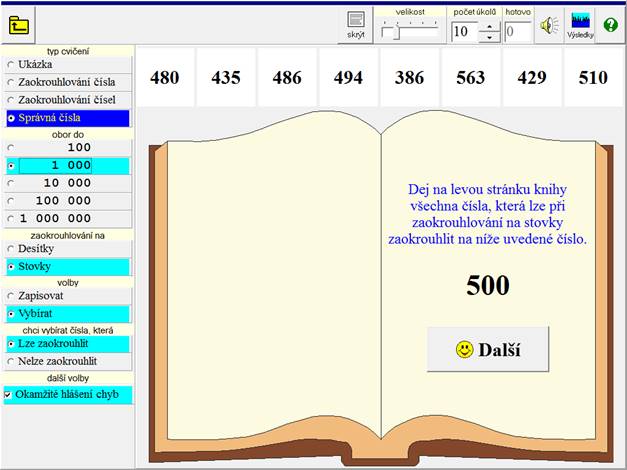627x470 pixels.
Task: Pick the number tile 386
Action: coord(409,77)
